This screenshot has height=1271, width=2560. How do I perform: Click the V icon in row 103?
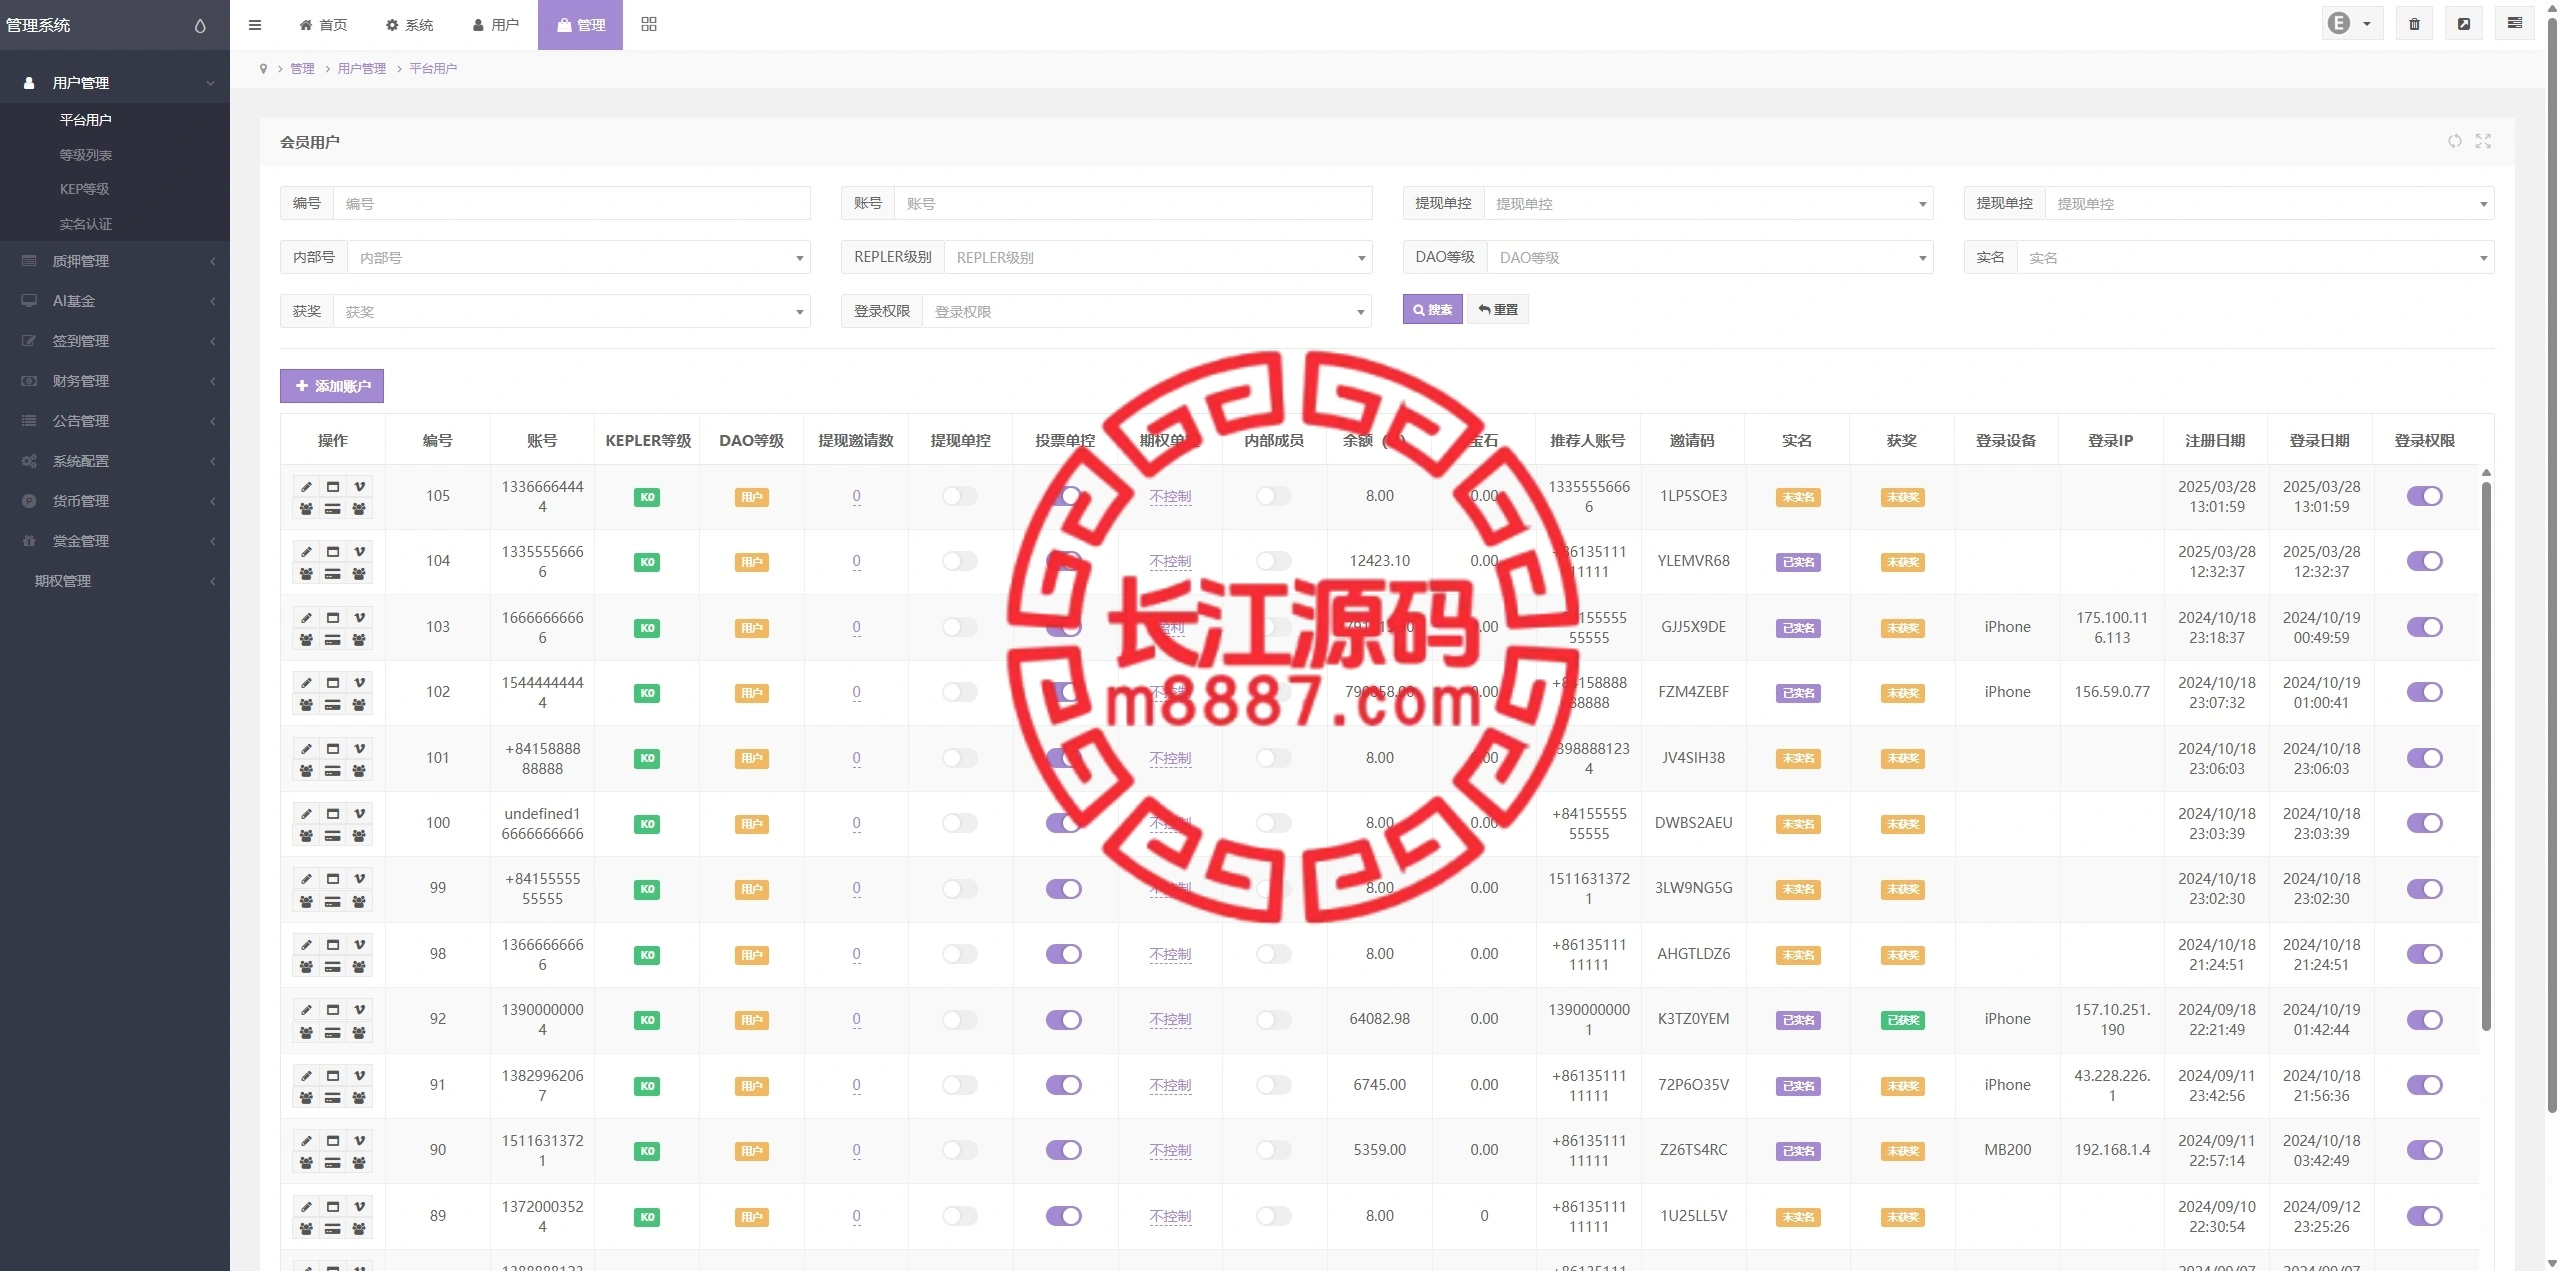(x=359, y=617)
